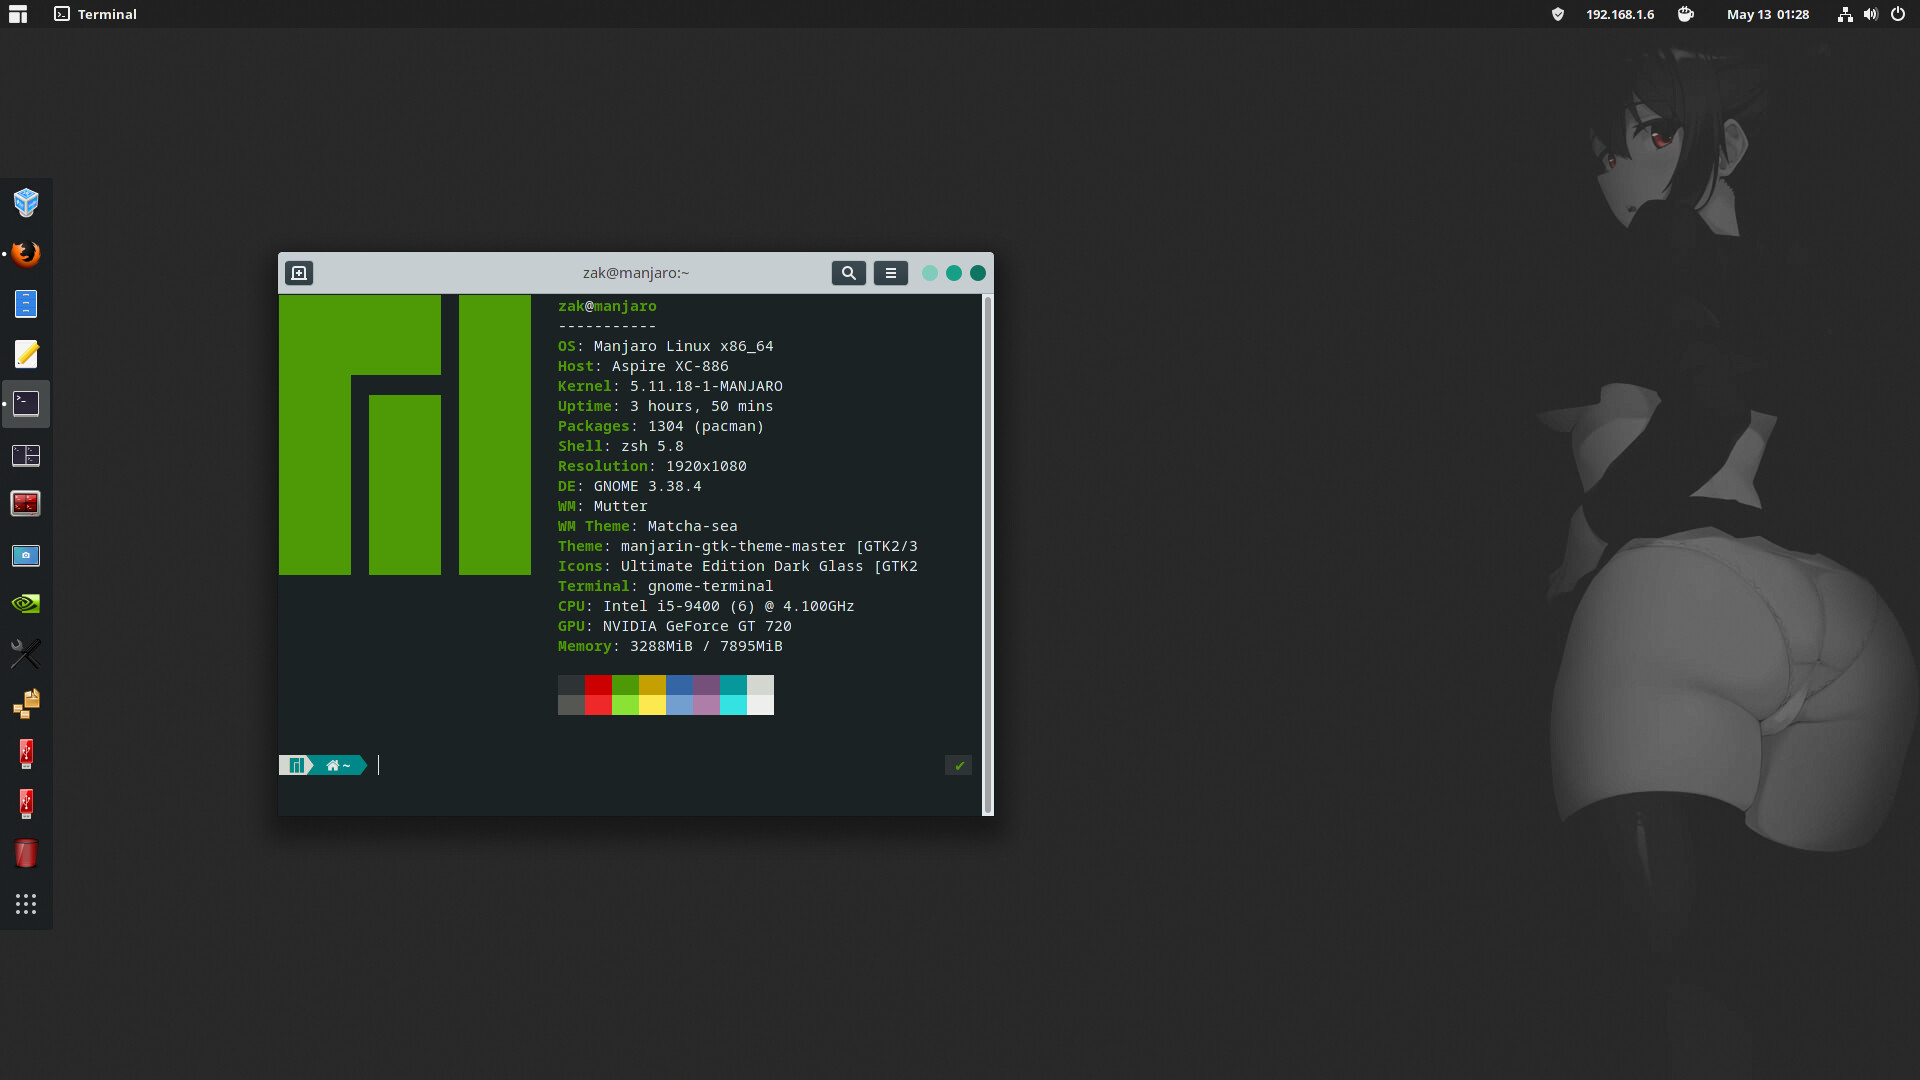Toggle sound from the speaker icon
Image resolution: width=1920 pixels, height=1080 pixels.
1870,14
